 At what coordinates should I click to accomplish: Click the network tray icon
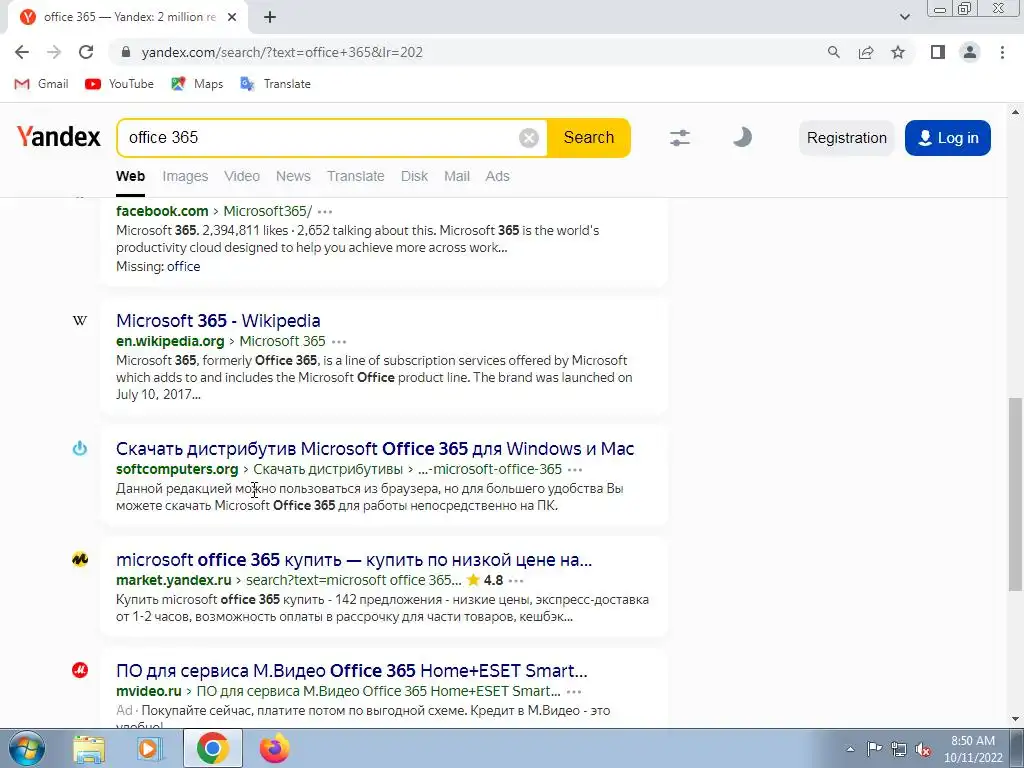899,749
